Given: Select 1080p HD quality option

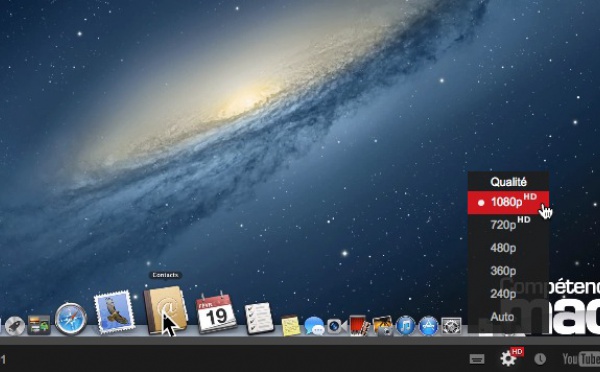Looking at the screenshot, I should pos(508,202).
